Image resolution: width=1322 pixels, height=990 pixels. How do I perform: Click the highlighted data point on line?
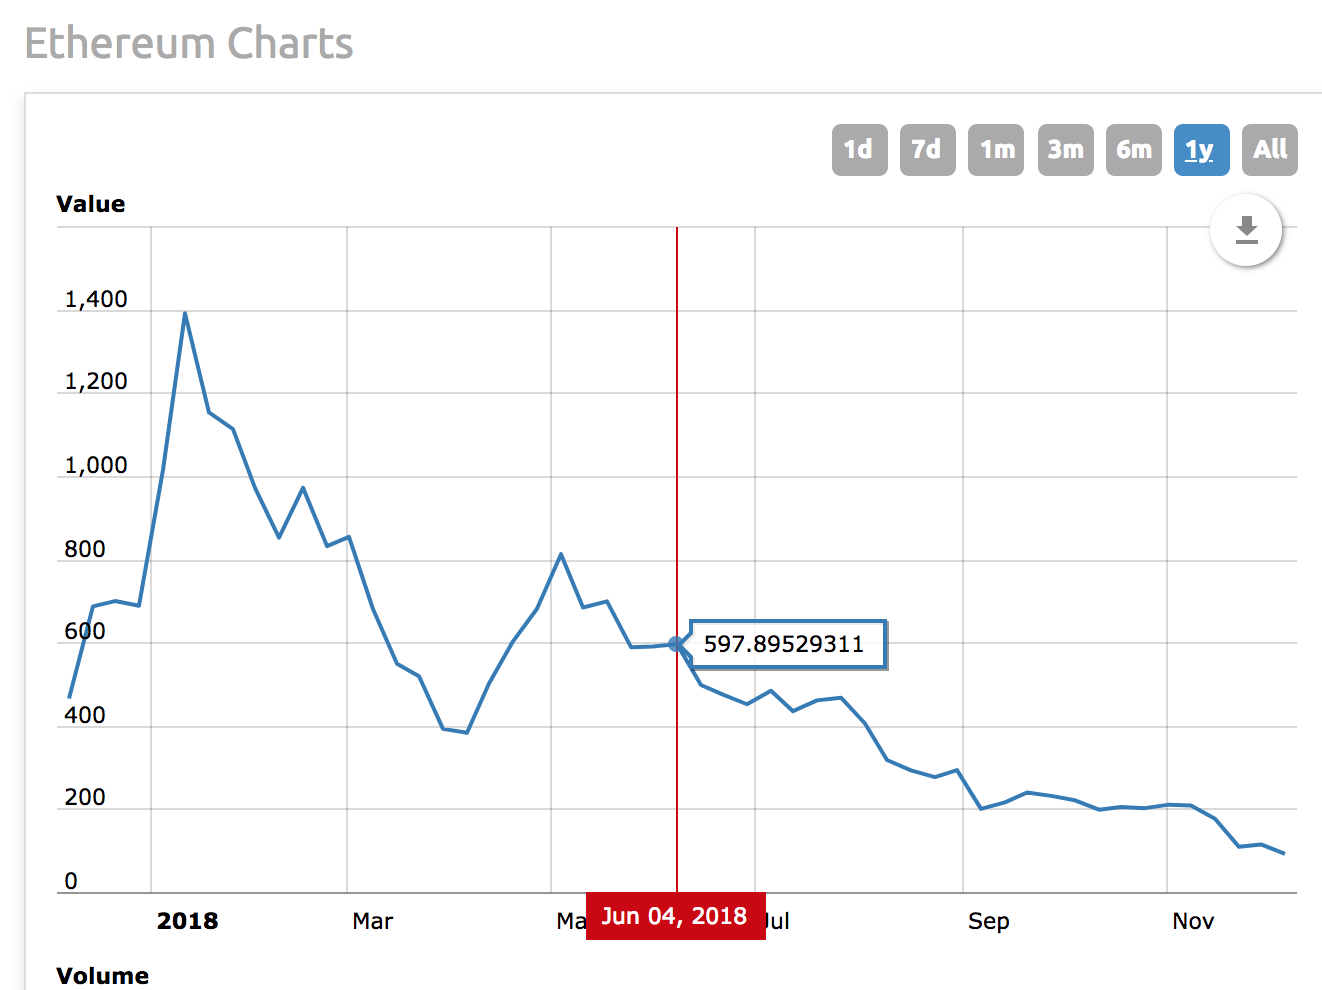[x=677, y=644]
